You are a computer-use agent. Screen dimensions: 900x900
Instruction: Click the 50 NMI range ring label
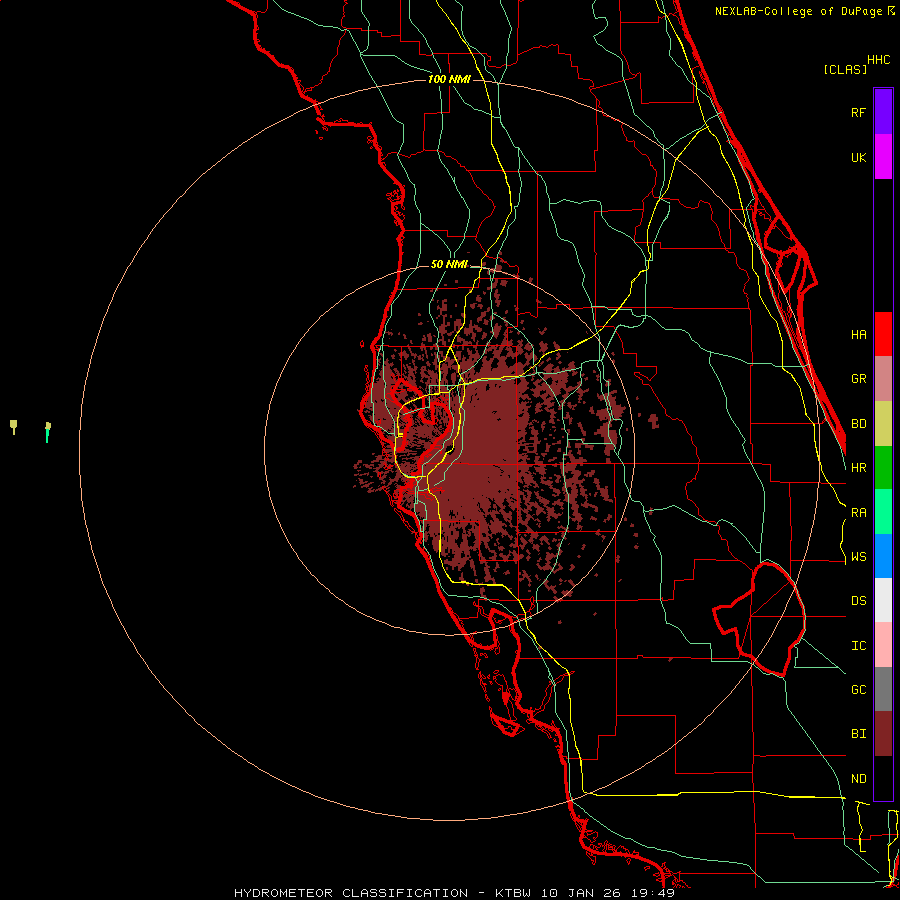[449, 264]
